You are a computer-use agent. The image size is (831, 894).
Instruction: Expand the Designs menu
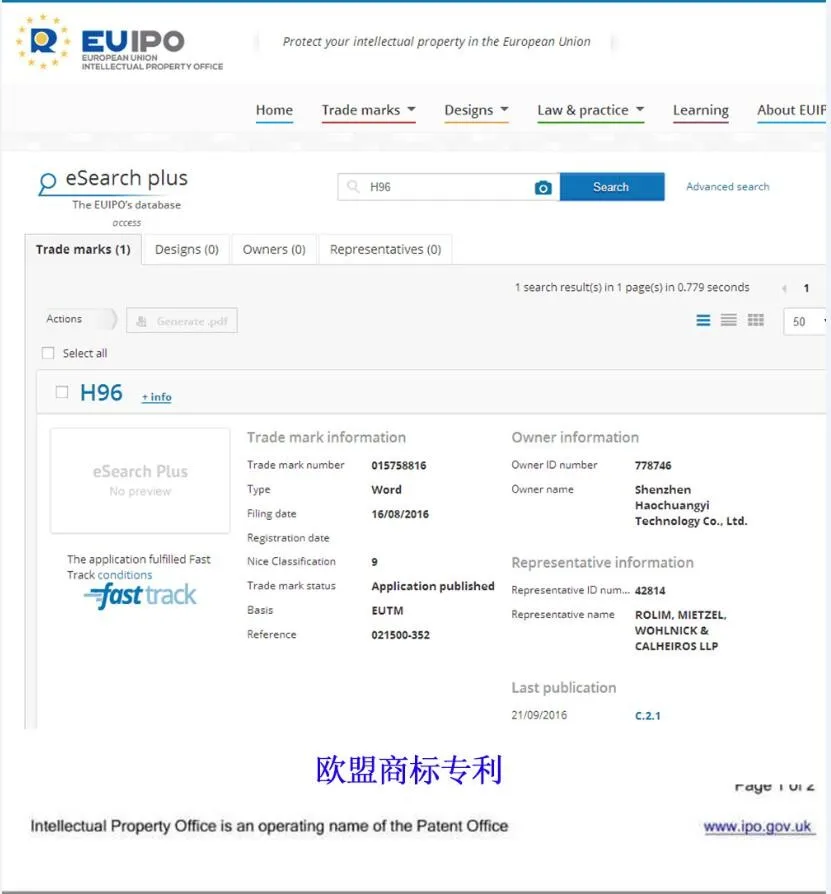point(476,110)
